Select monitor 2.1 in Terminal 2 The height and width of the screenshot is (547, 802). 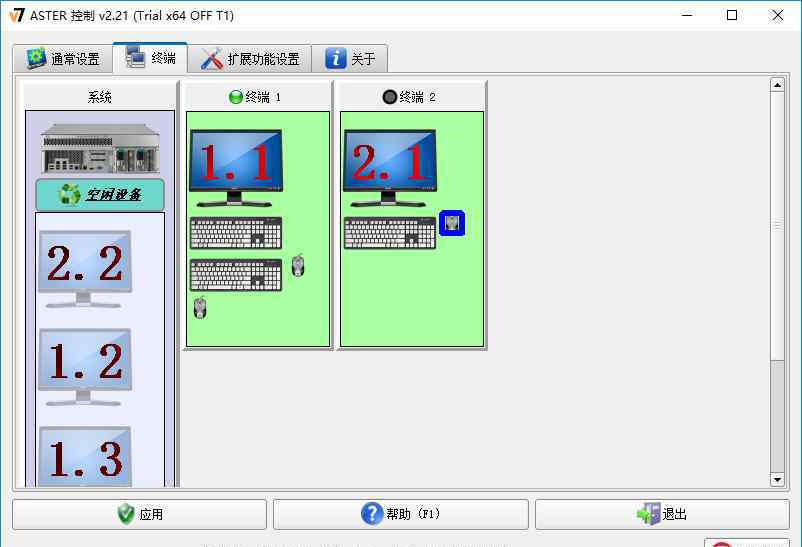[390, 168]
